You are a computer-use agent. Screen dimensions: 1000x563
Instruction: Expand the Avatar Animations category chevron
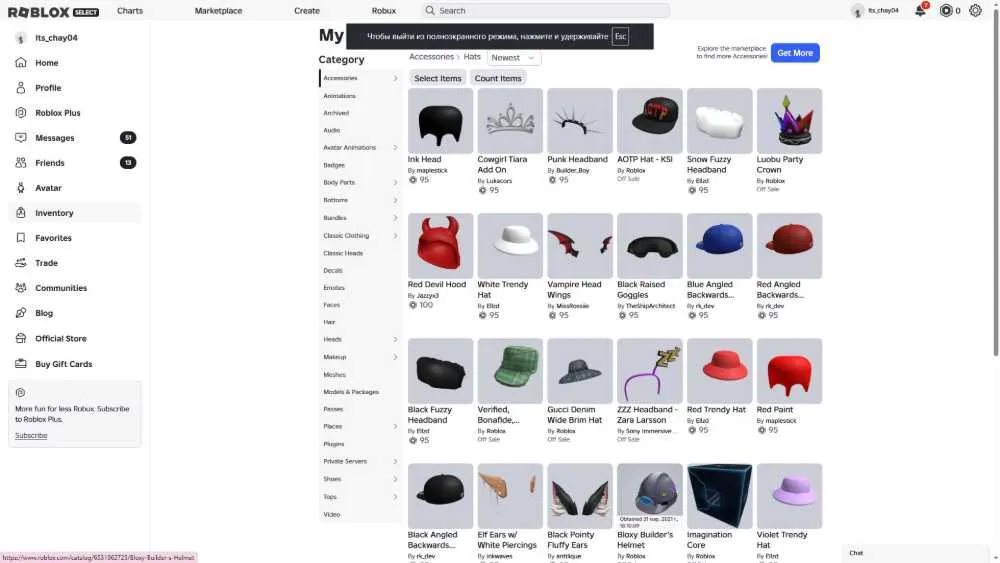395,147
